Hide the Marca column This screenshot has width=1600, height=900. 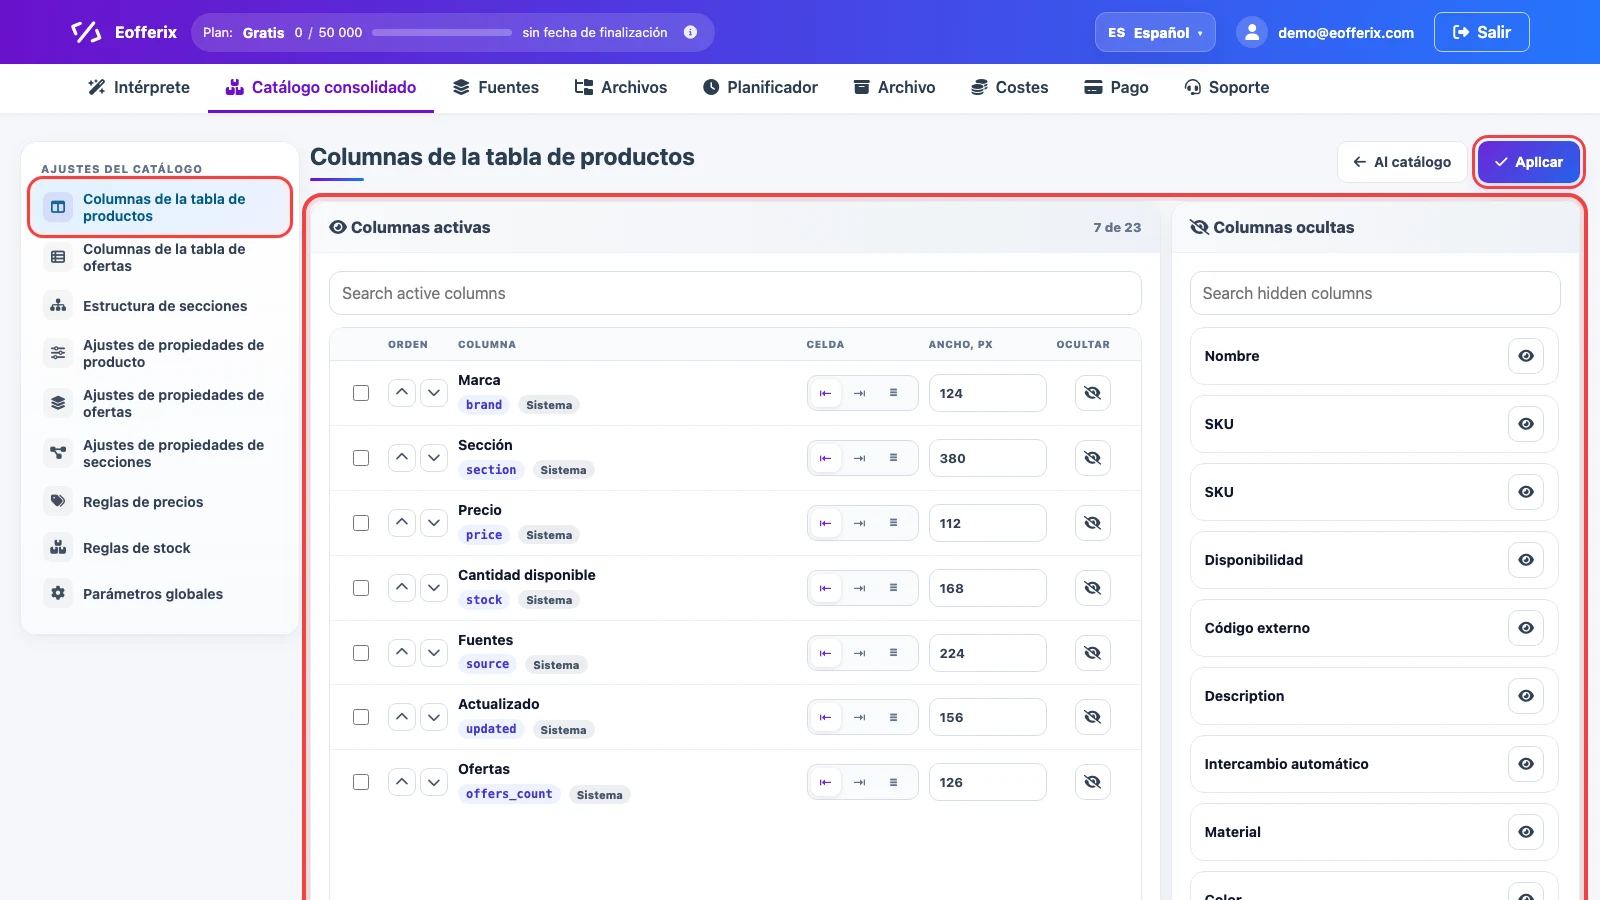[1093, 393]
